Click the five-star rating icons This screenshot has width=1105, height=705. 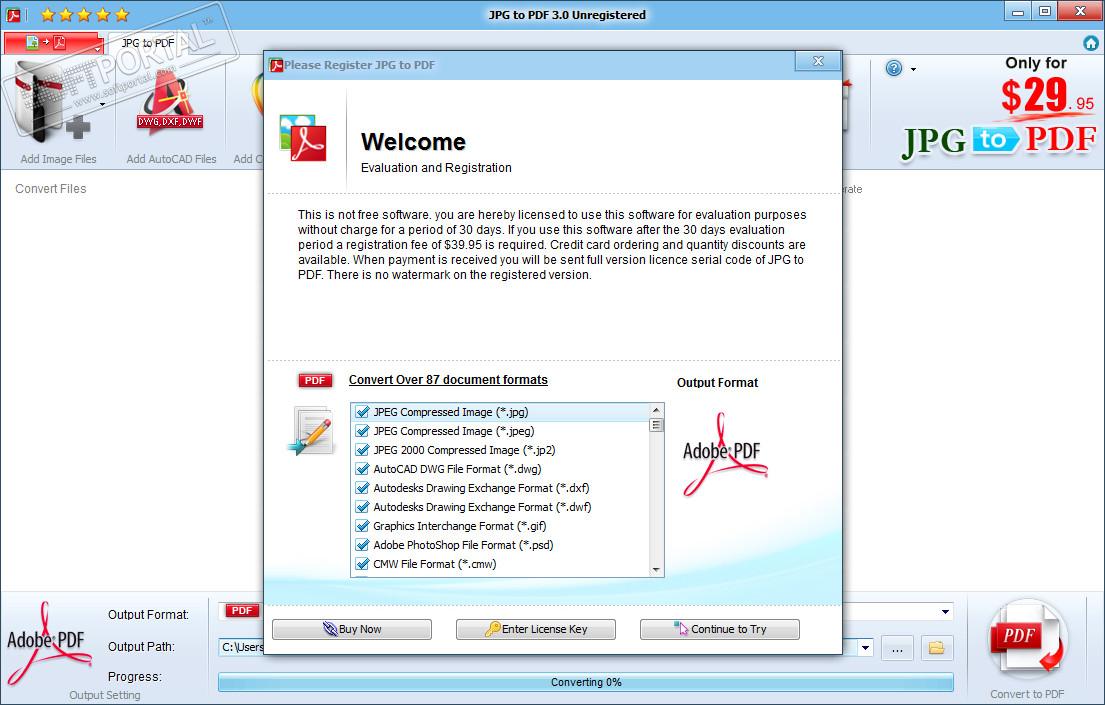tap(85, 14)
